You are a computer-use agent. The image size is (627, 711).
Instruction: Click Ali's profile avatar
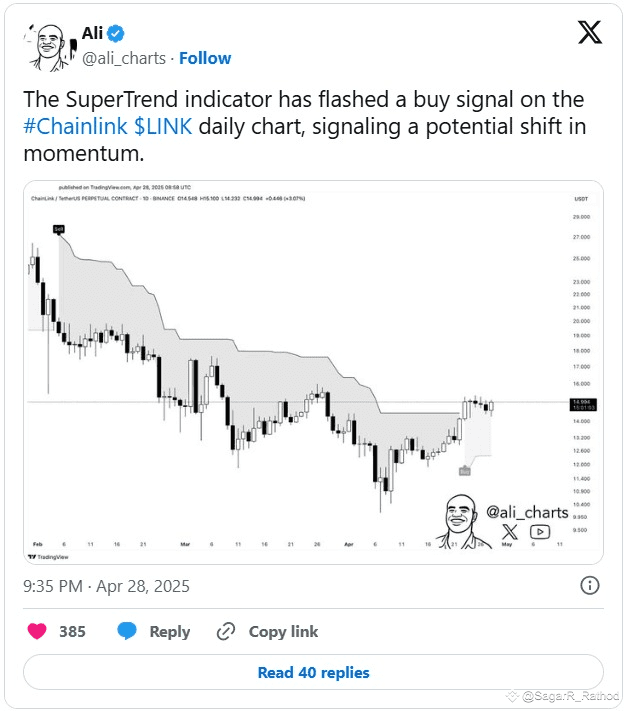click(46, 47)
